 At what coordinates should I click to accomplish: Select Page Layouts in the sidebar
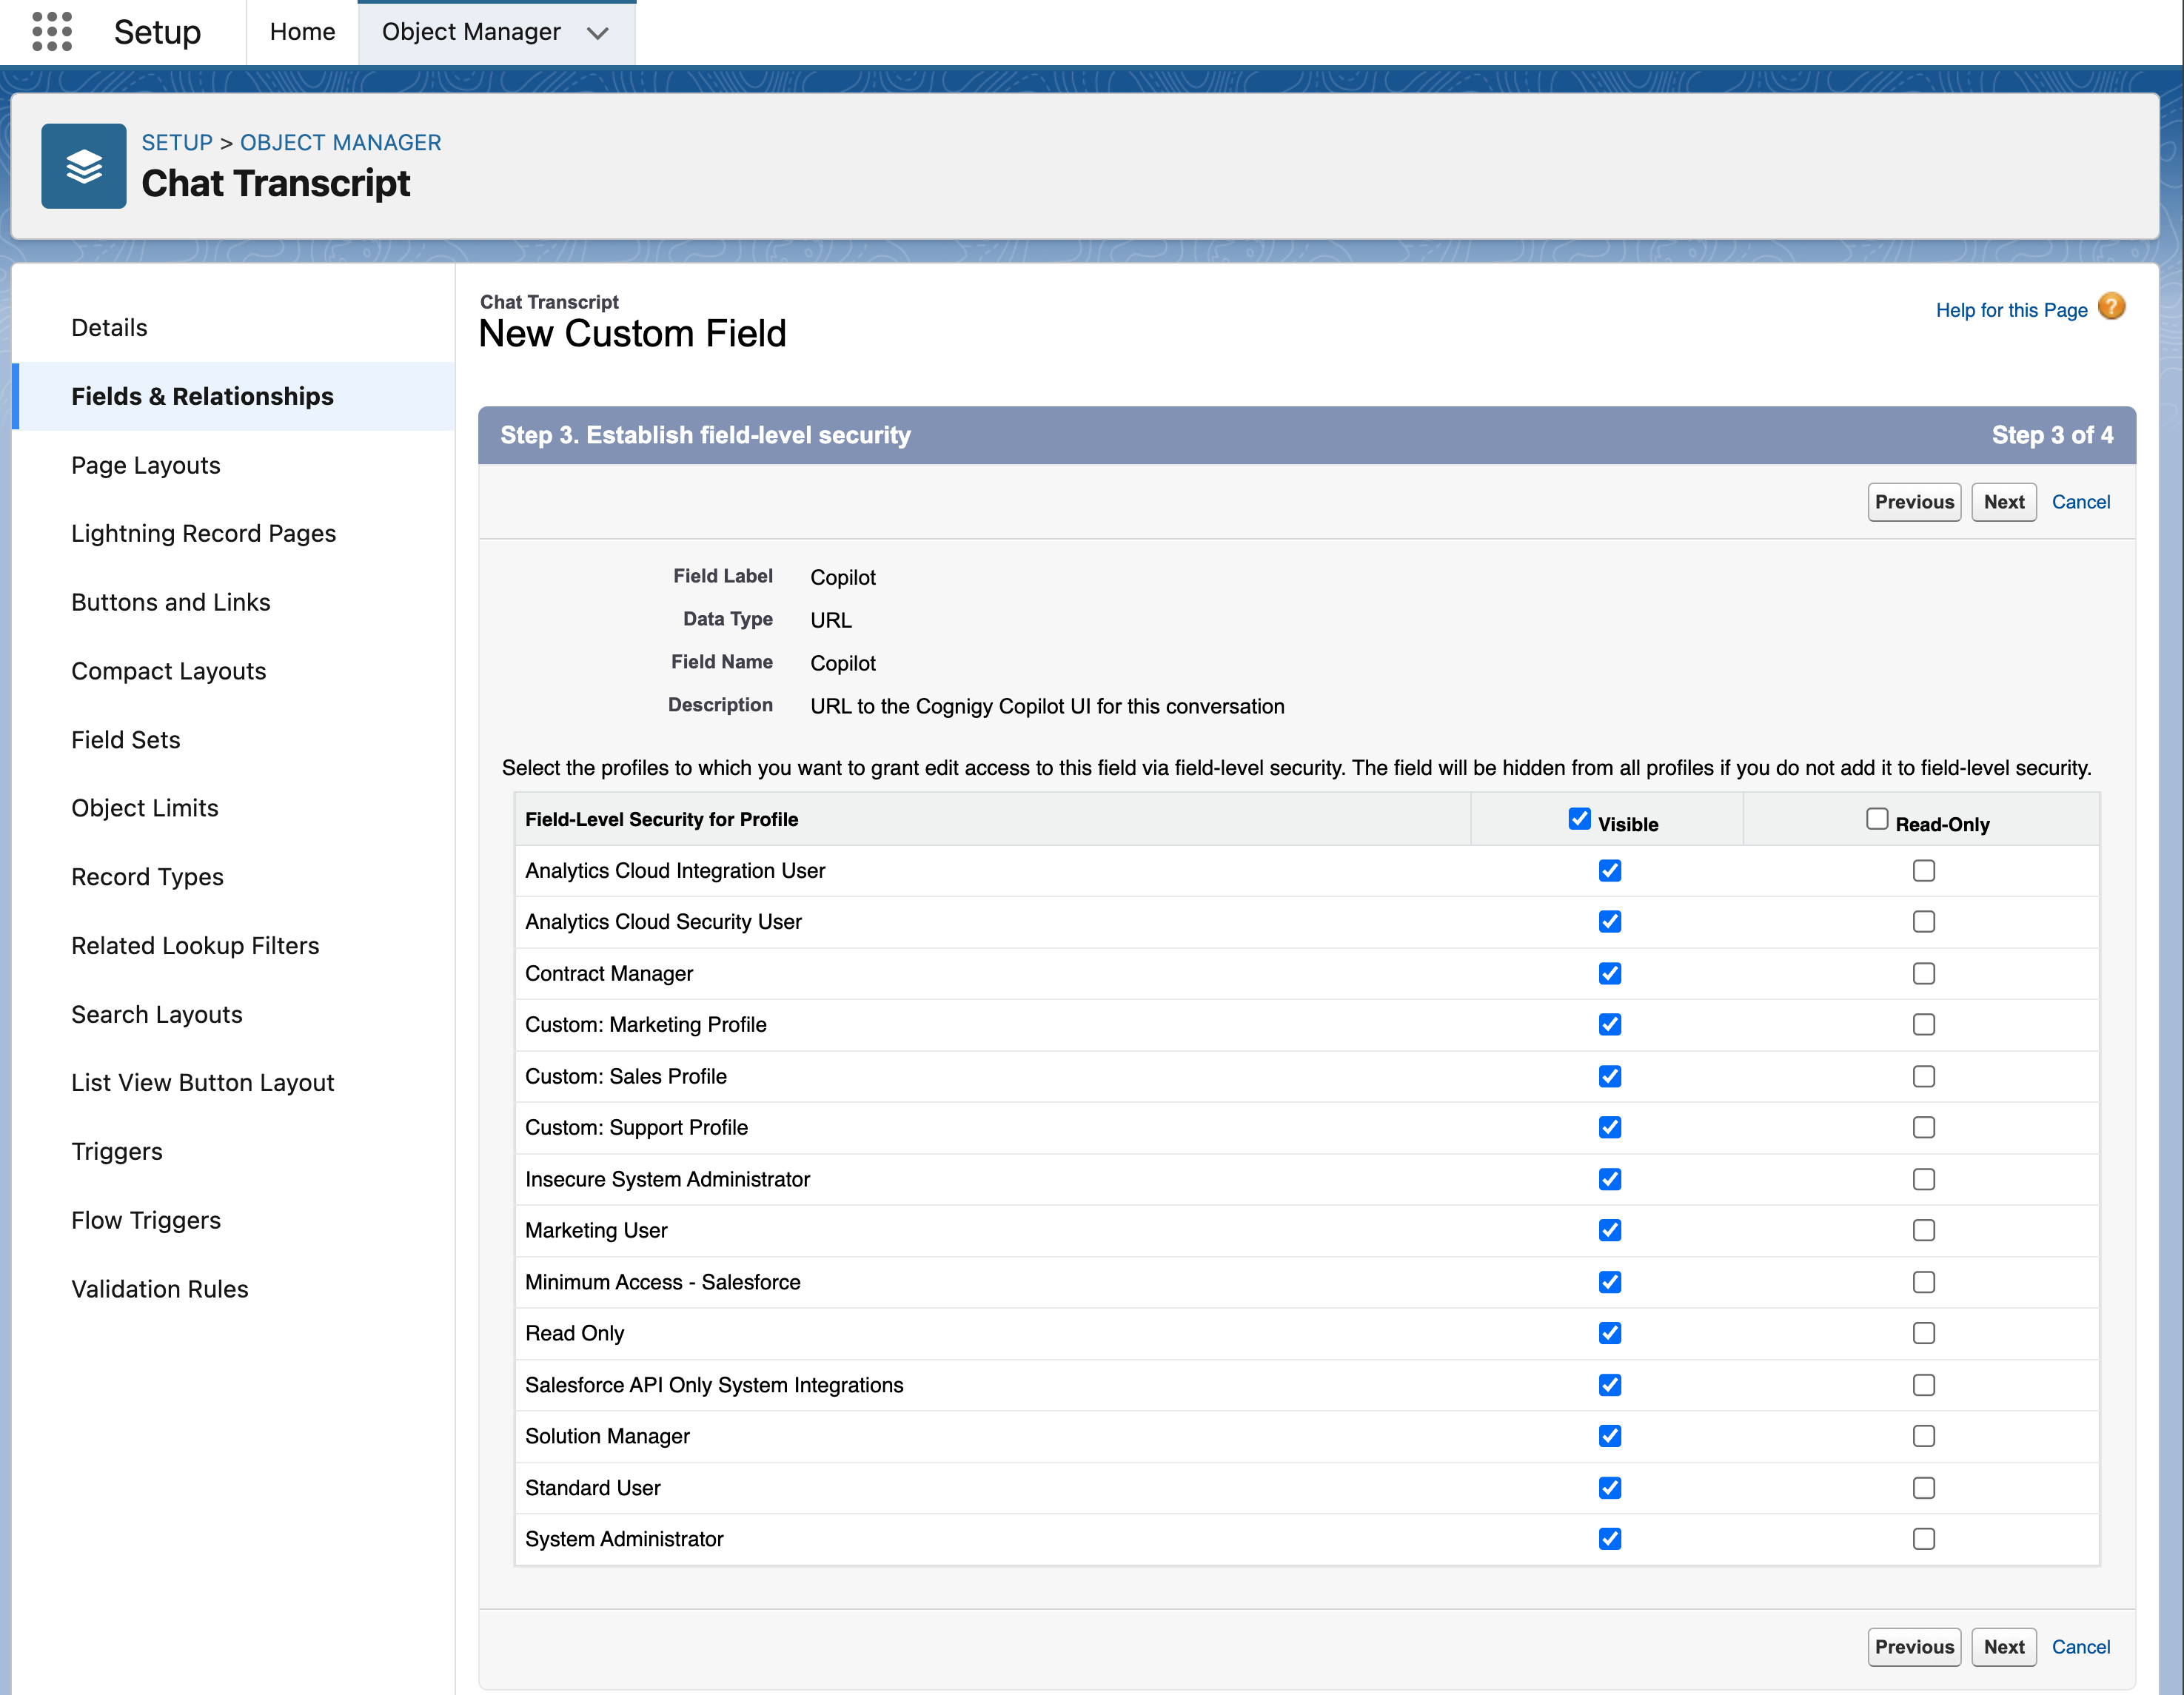[x=146, y=465]
